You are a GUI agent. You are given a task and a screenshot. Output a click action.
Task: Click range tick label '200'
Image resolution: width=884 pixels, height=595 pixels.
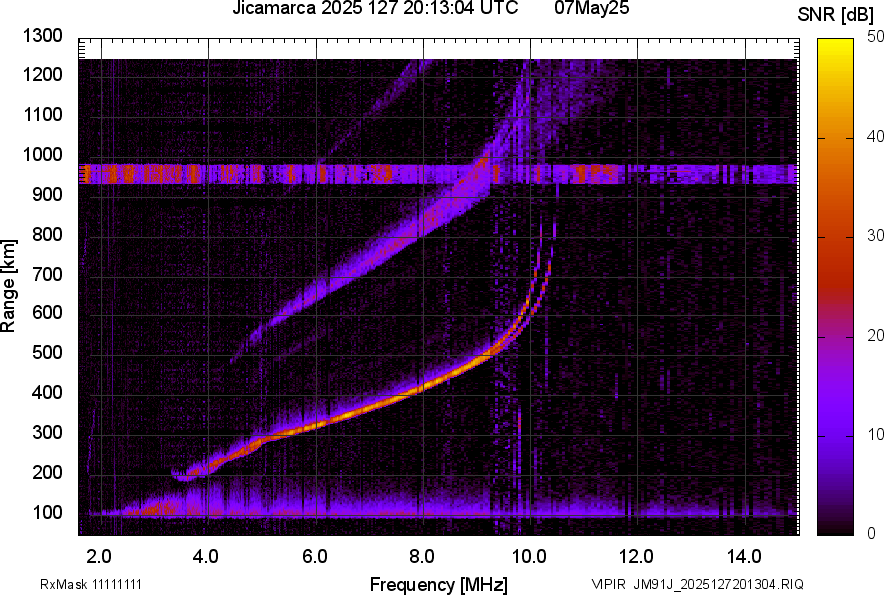click(x=47, y=473)
